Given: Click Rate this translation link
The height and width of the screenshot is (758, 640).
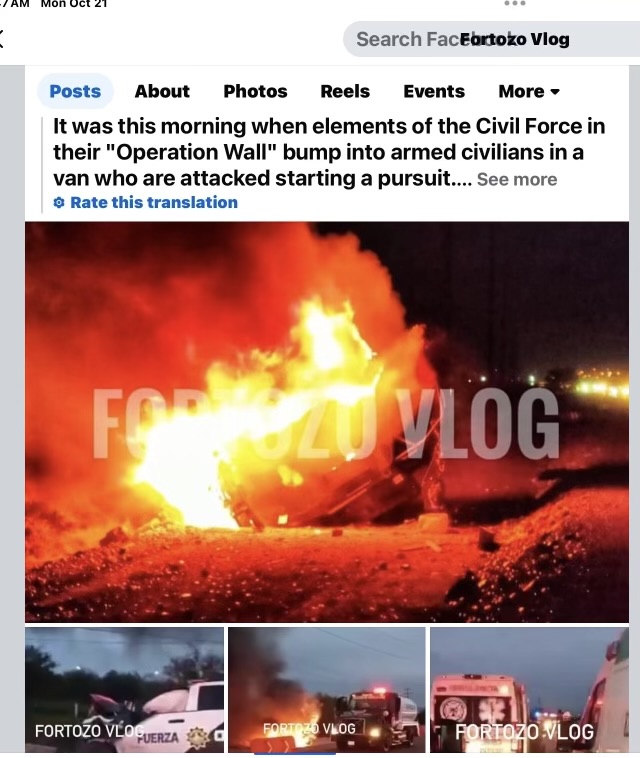Looking at the screenshot, I should [x=154, y=203].
